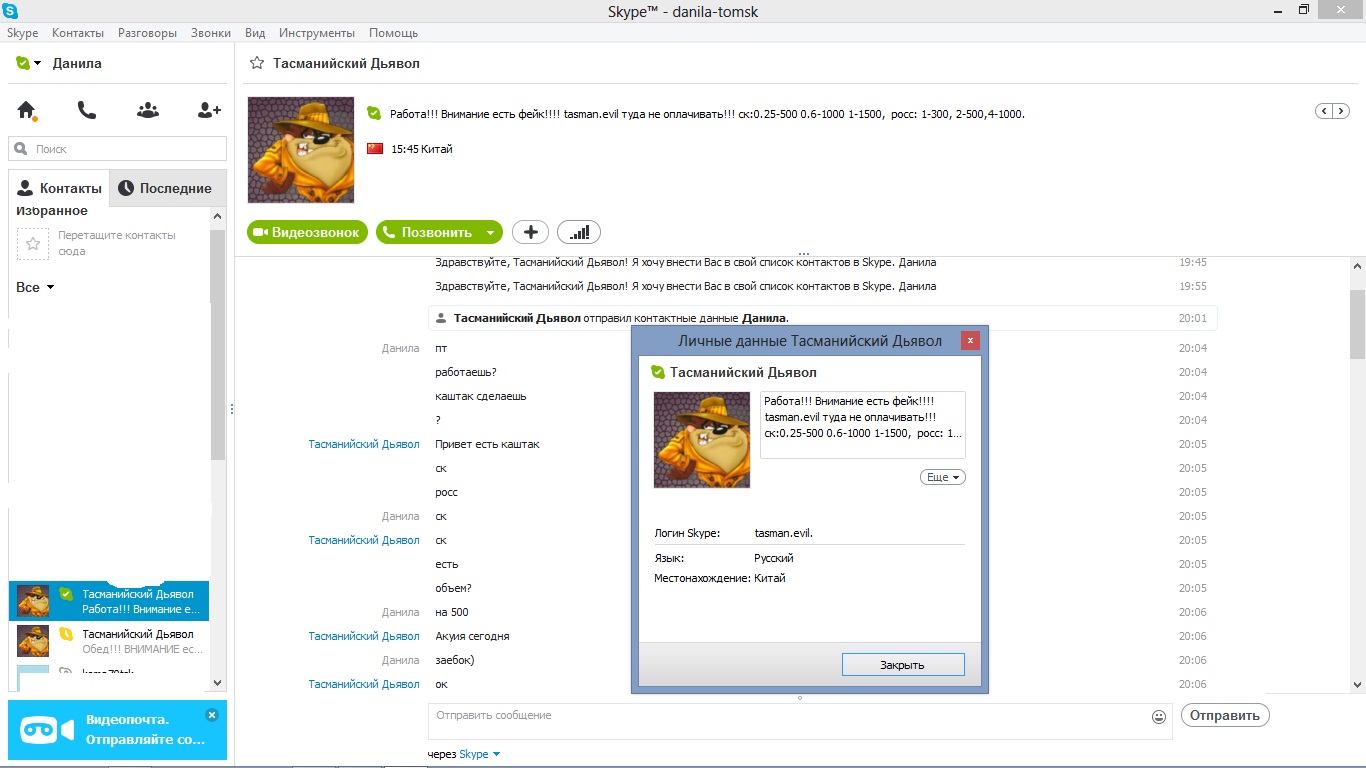Viewport: 1366px width, 768px height.
Task: Go to Skype Home icon
Action: coord(27,110)
